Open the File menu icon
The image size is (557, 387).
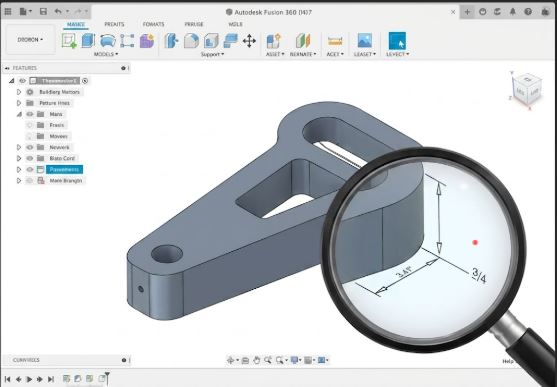coord(25,12)
